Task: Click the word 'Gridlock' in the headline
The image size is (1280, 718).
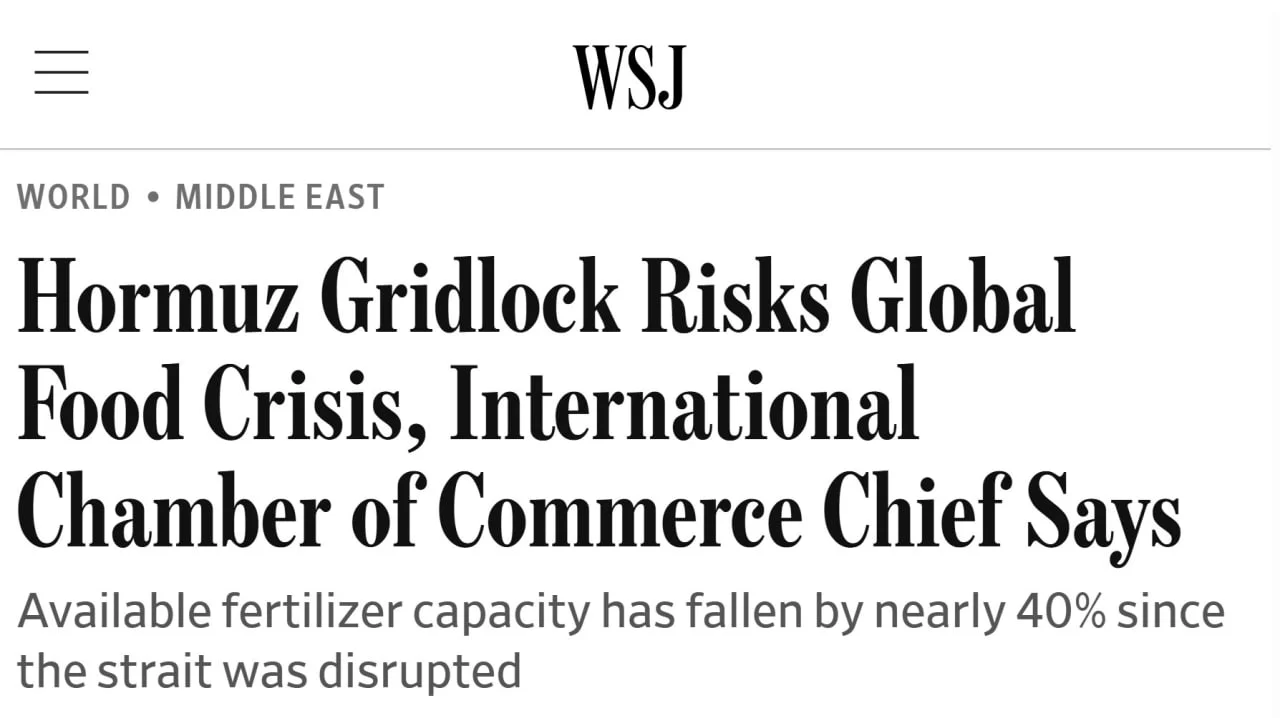Action: pos(470,296)
